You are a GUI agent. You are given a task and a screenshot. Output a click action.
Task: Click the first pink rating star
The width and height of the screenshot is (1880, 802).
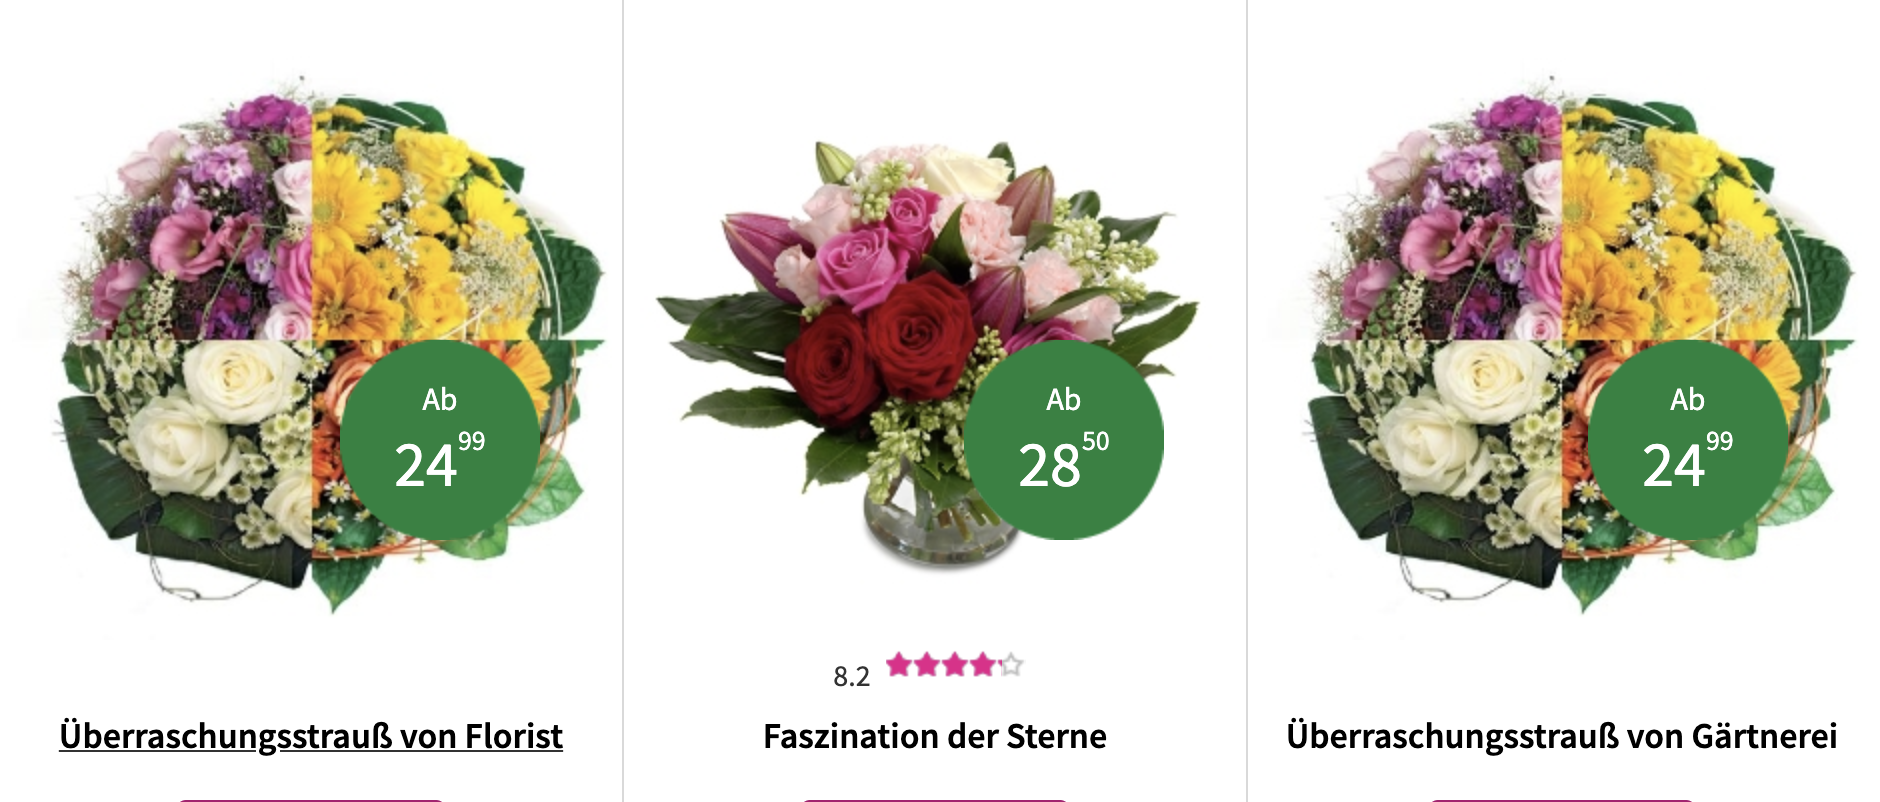click(x=899, y=664)
